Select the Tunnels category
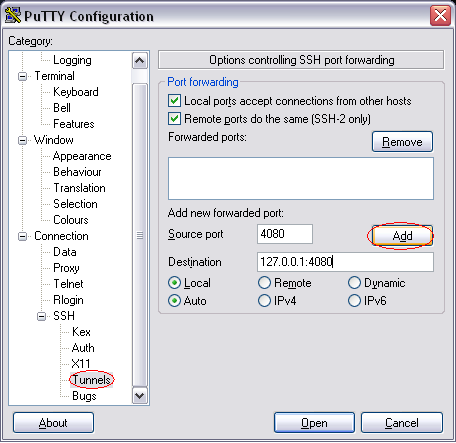 (91, 380)
